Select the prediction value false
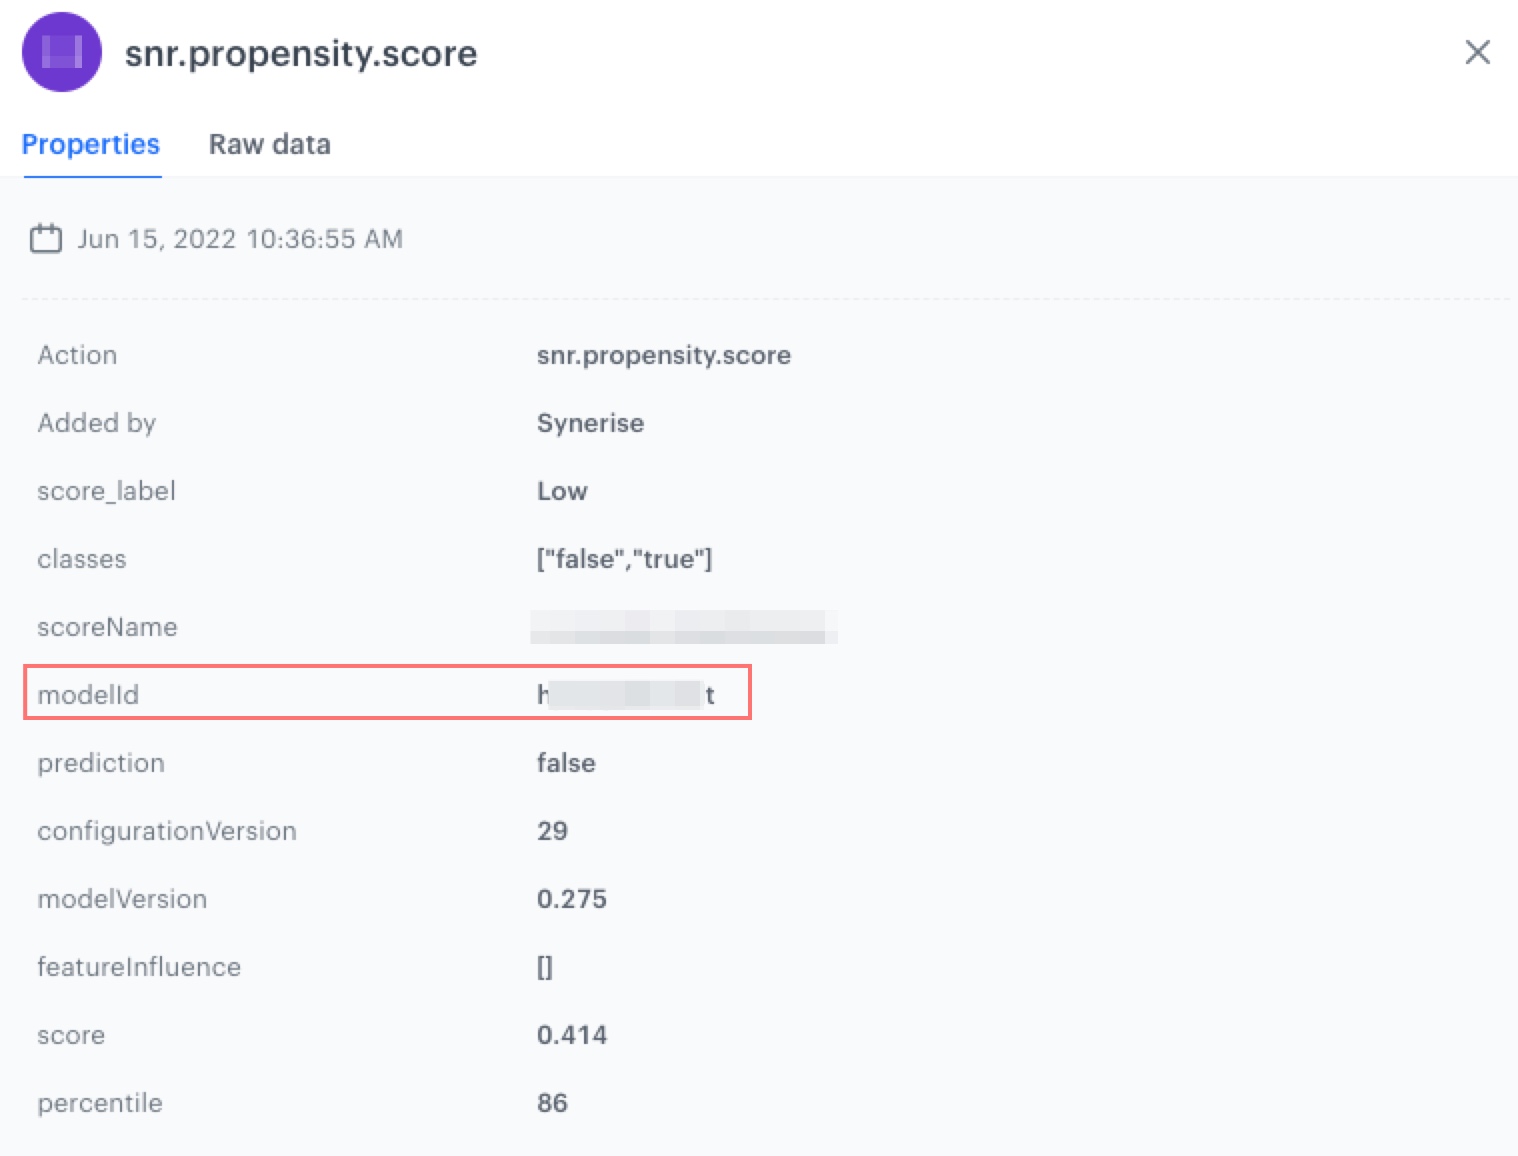1518x1156 pixels. [x=566, y=763]
